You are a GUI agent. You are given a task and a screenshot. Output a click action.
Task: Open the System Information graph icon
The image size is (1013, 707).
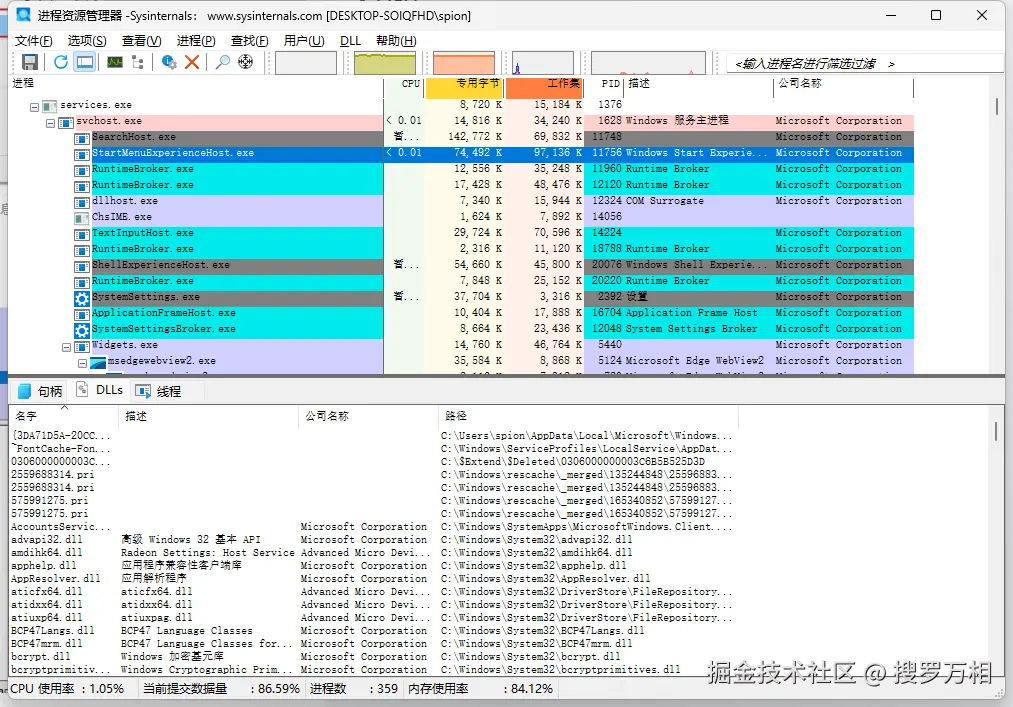(115, 62)
